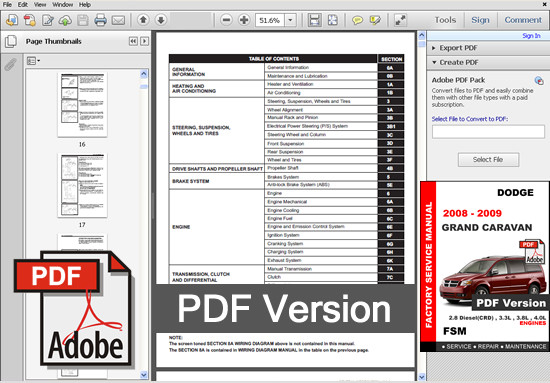Go to next page with down arrow

click(161, 20)
